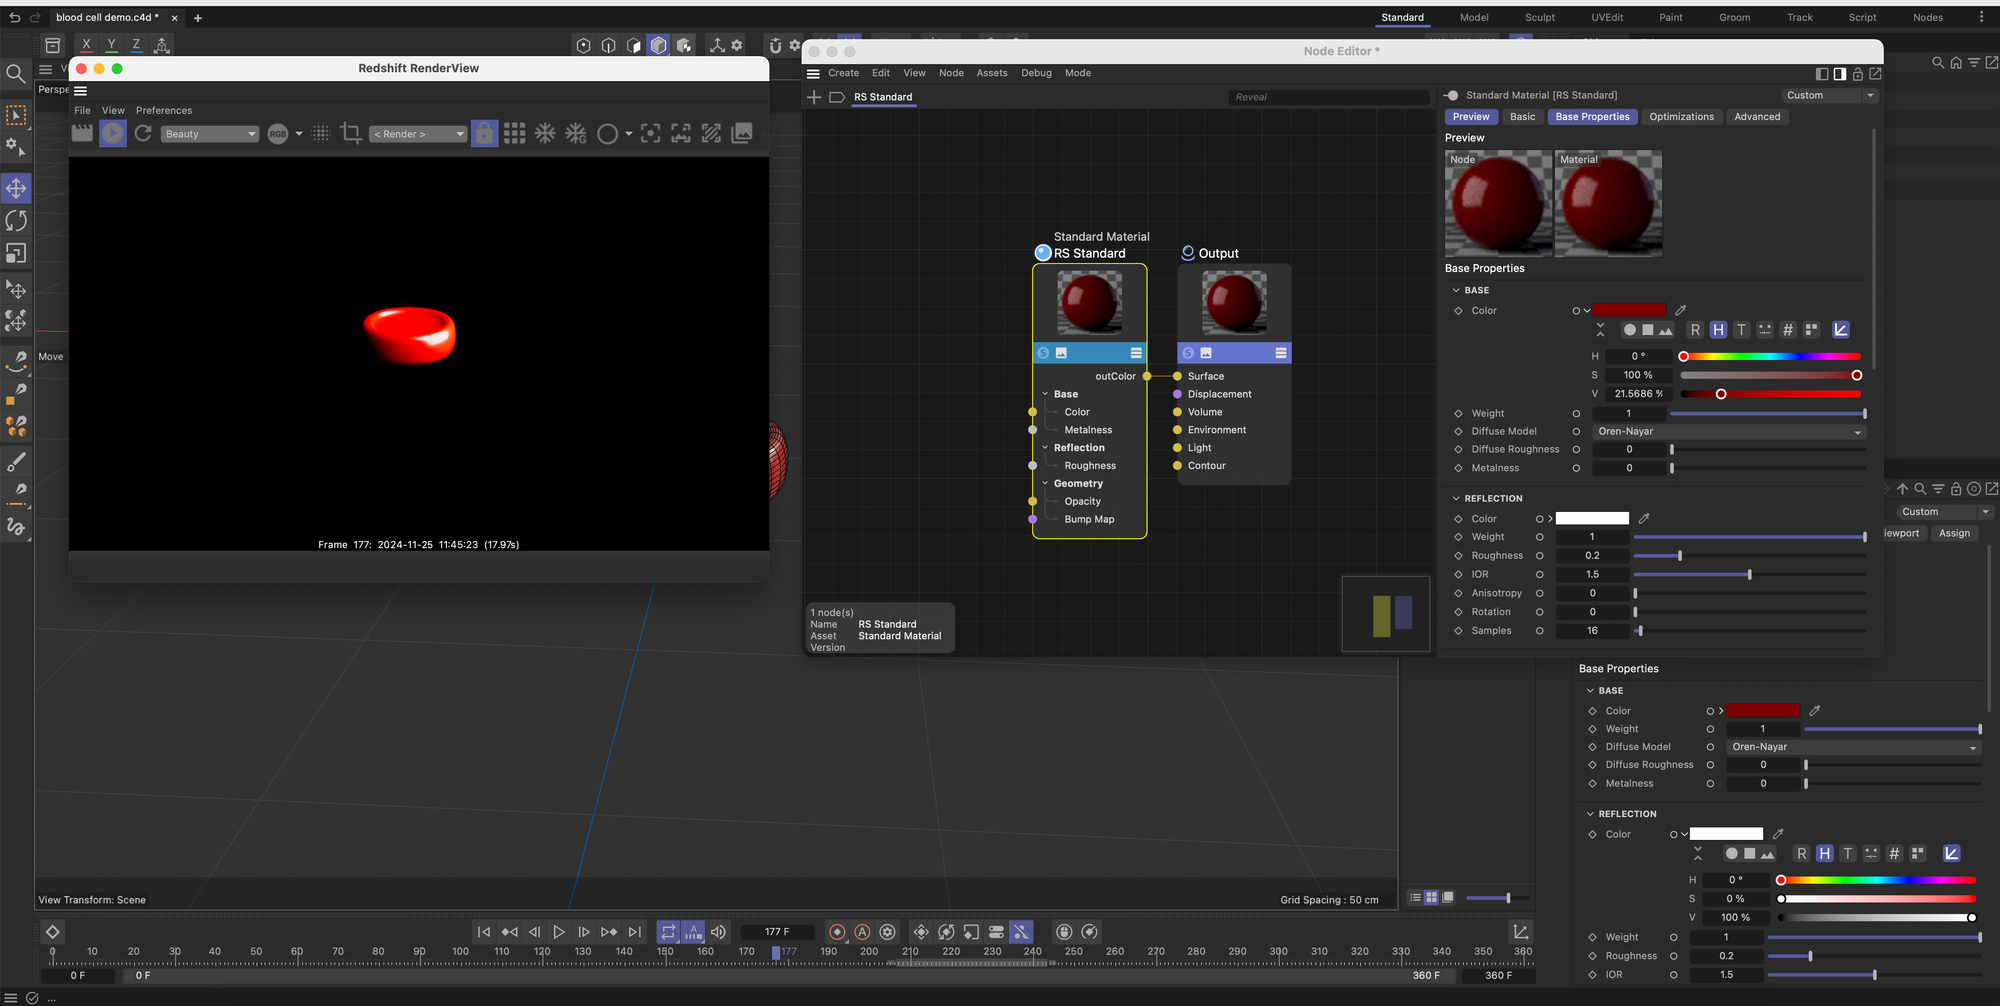Click the Material preview sphere thumbnail
2000x1006 pixels.
pyautogui.click(x=1608, y=203)
